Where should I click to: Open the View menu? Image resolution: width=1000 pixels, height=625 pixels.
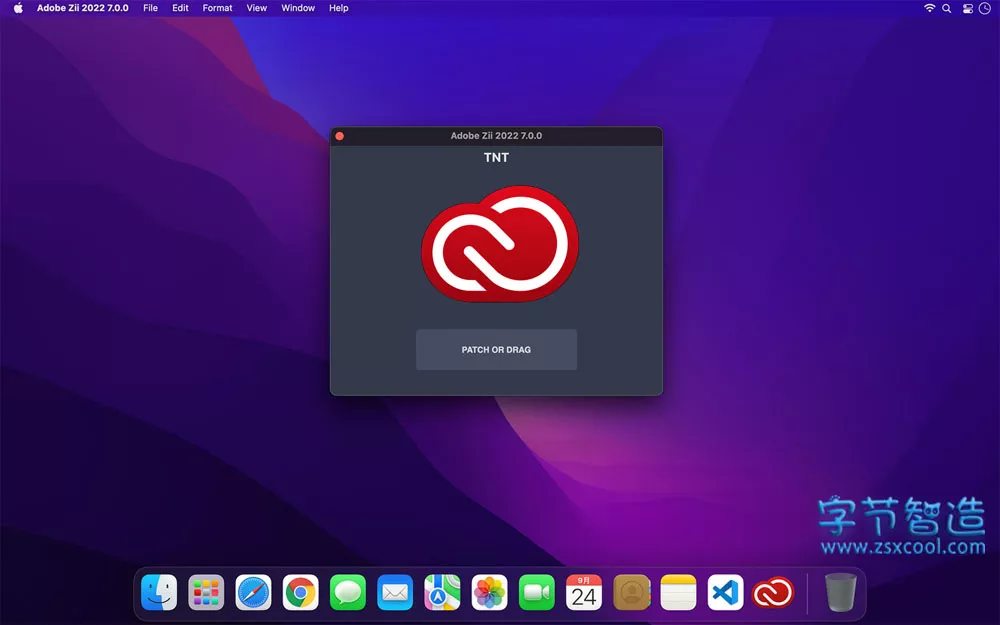(x=256, y=8)
